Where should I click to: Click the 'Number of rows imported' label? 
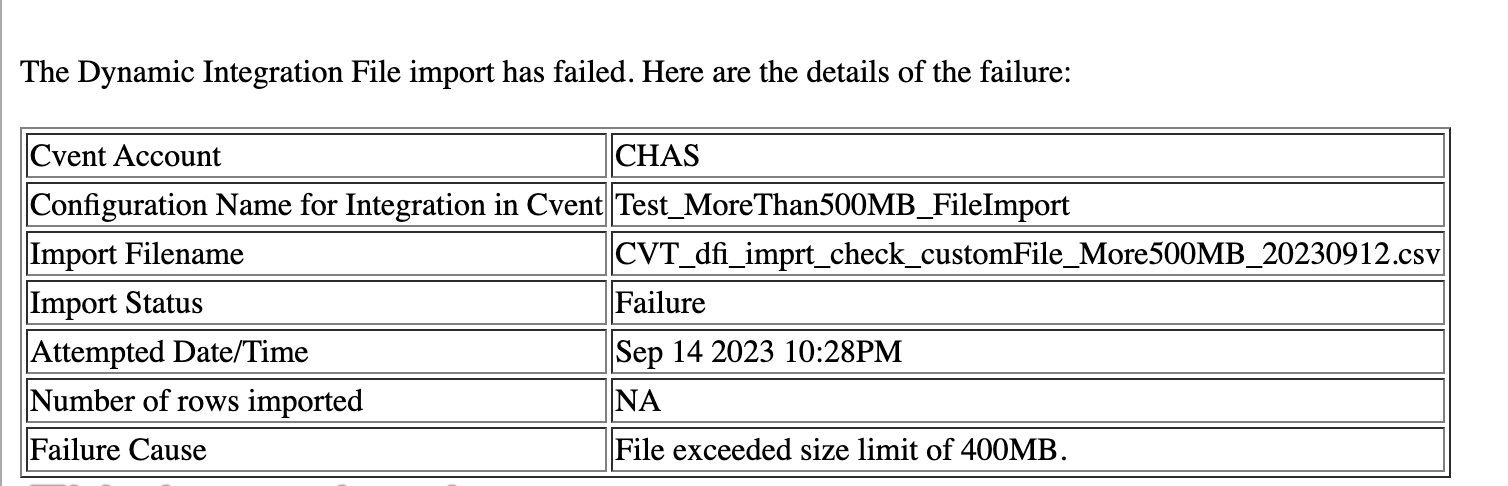197,401
